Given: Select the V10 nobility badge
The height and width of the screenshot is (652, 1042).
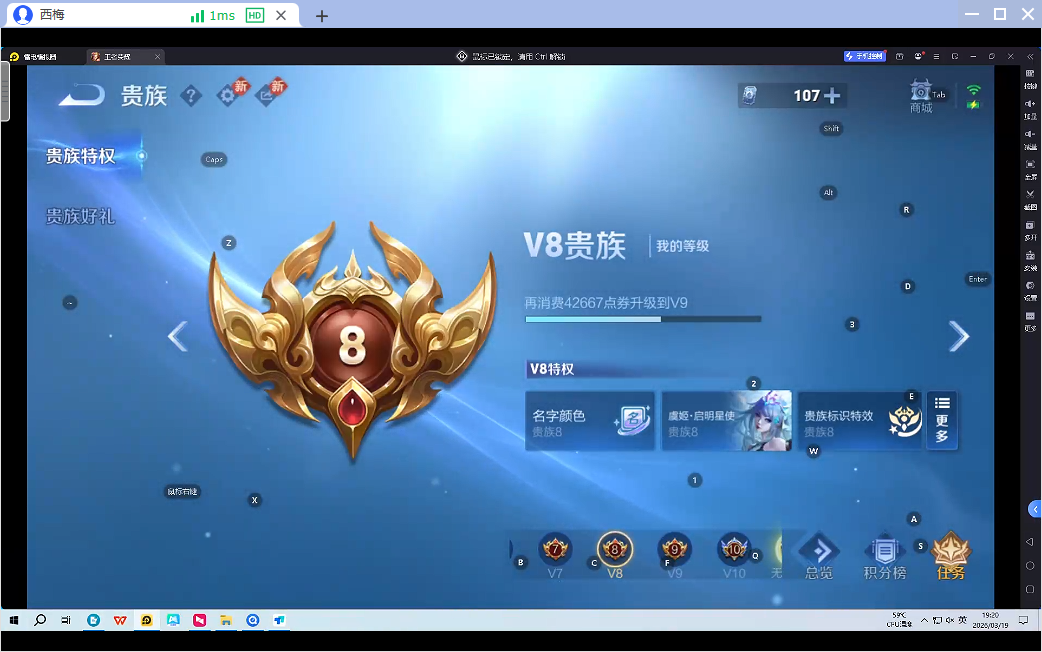Looking at the screenshot, I should click(x=733, y=551).
